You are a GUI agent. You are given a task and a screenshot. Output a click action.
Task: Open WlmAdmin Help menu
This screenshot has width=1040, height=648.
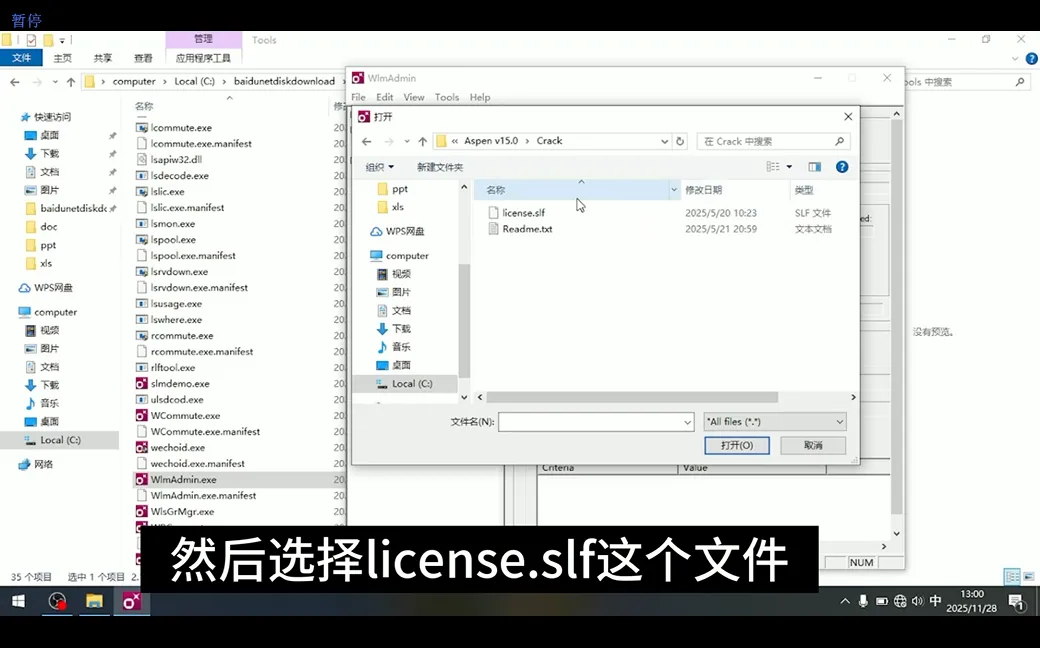tap(480, 97)
